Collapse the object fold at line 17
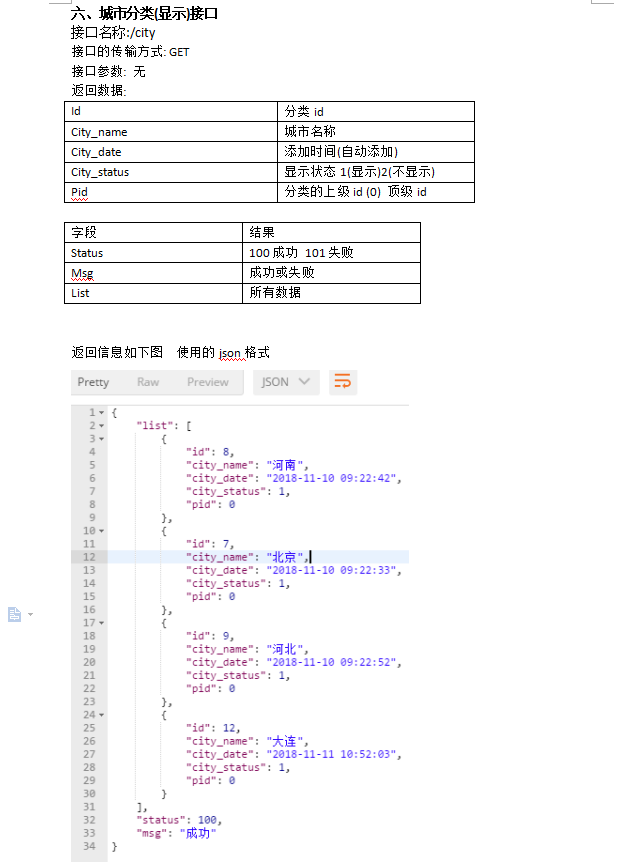The width and height of the screenshot is (620, 868). coord(101,623)
